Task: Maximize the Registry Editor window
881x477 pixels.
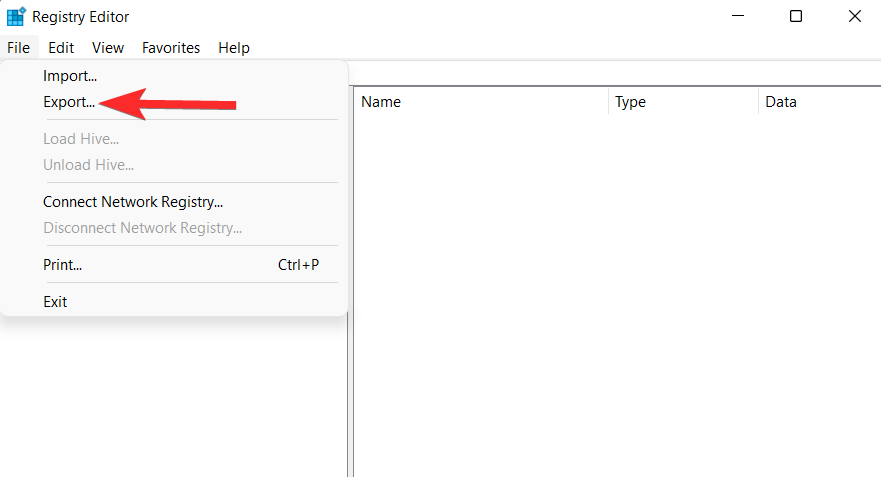Action: [x=796, y=16]
